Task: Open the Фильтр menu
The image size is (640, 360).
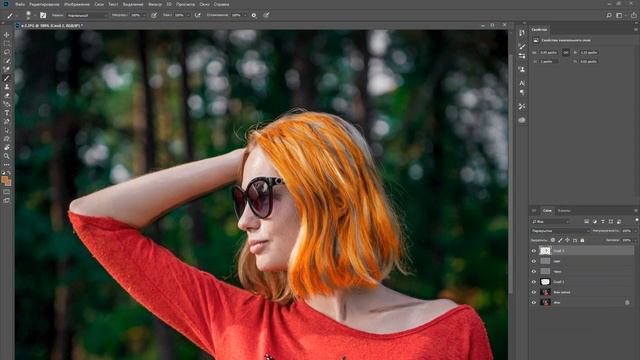Action: [155, 4]
